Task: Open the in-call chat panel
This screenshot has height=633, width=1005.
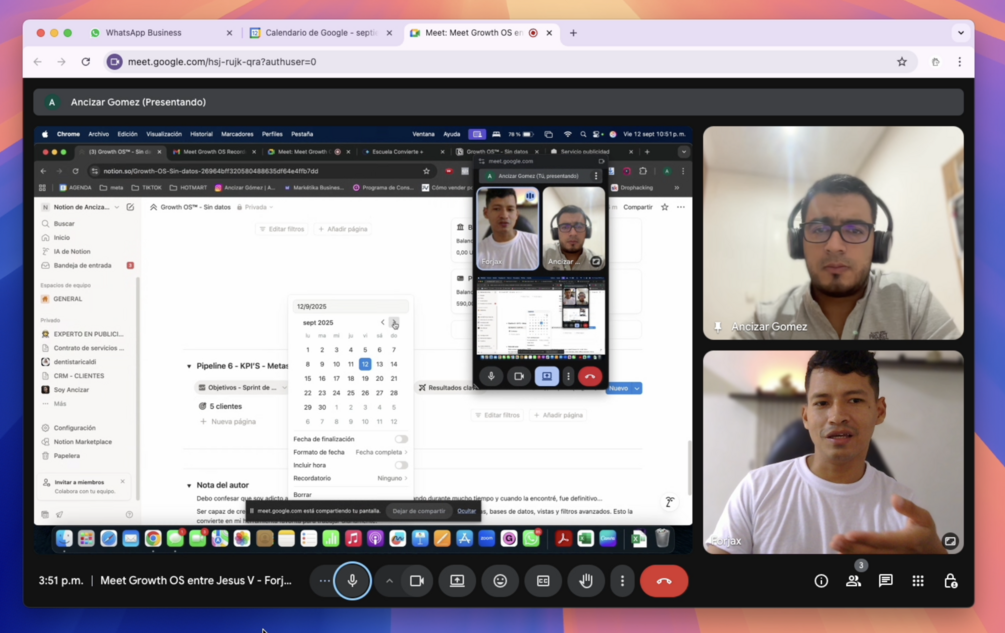Action: [886, 581]
